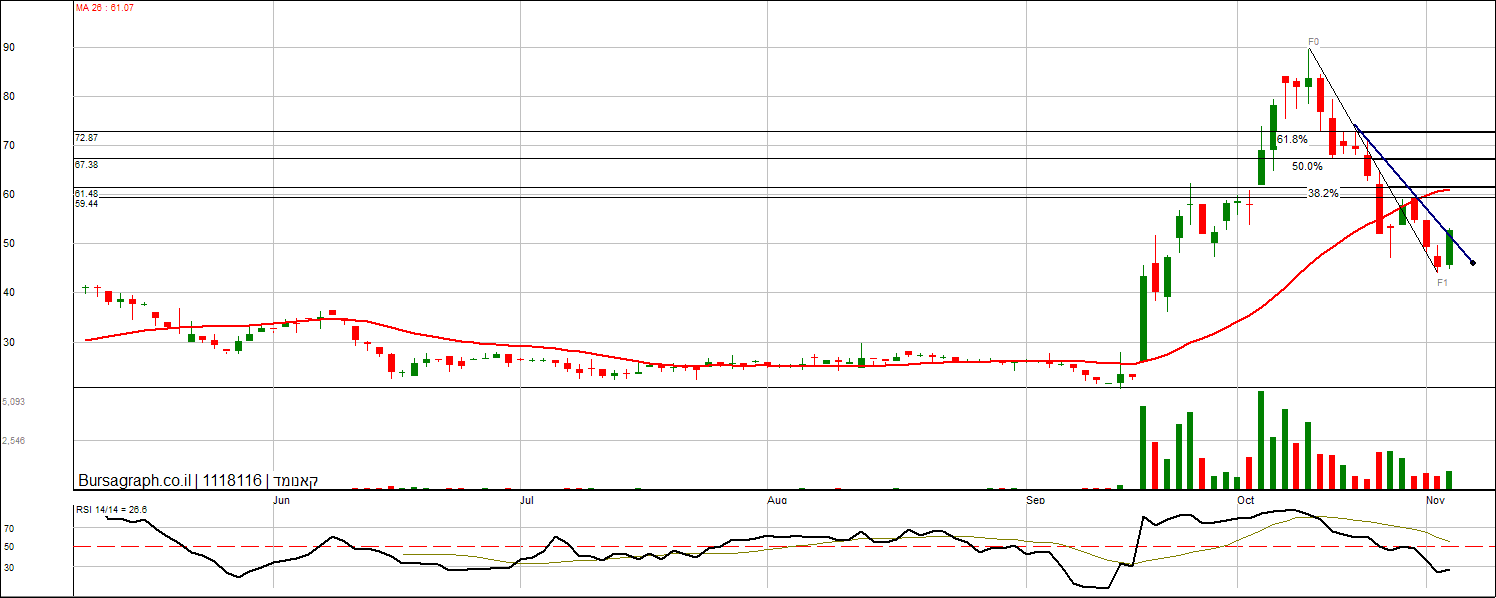
Task: Click the 38.2% retracement label
Action: pos(1323,193)
